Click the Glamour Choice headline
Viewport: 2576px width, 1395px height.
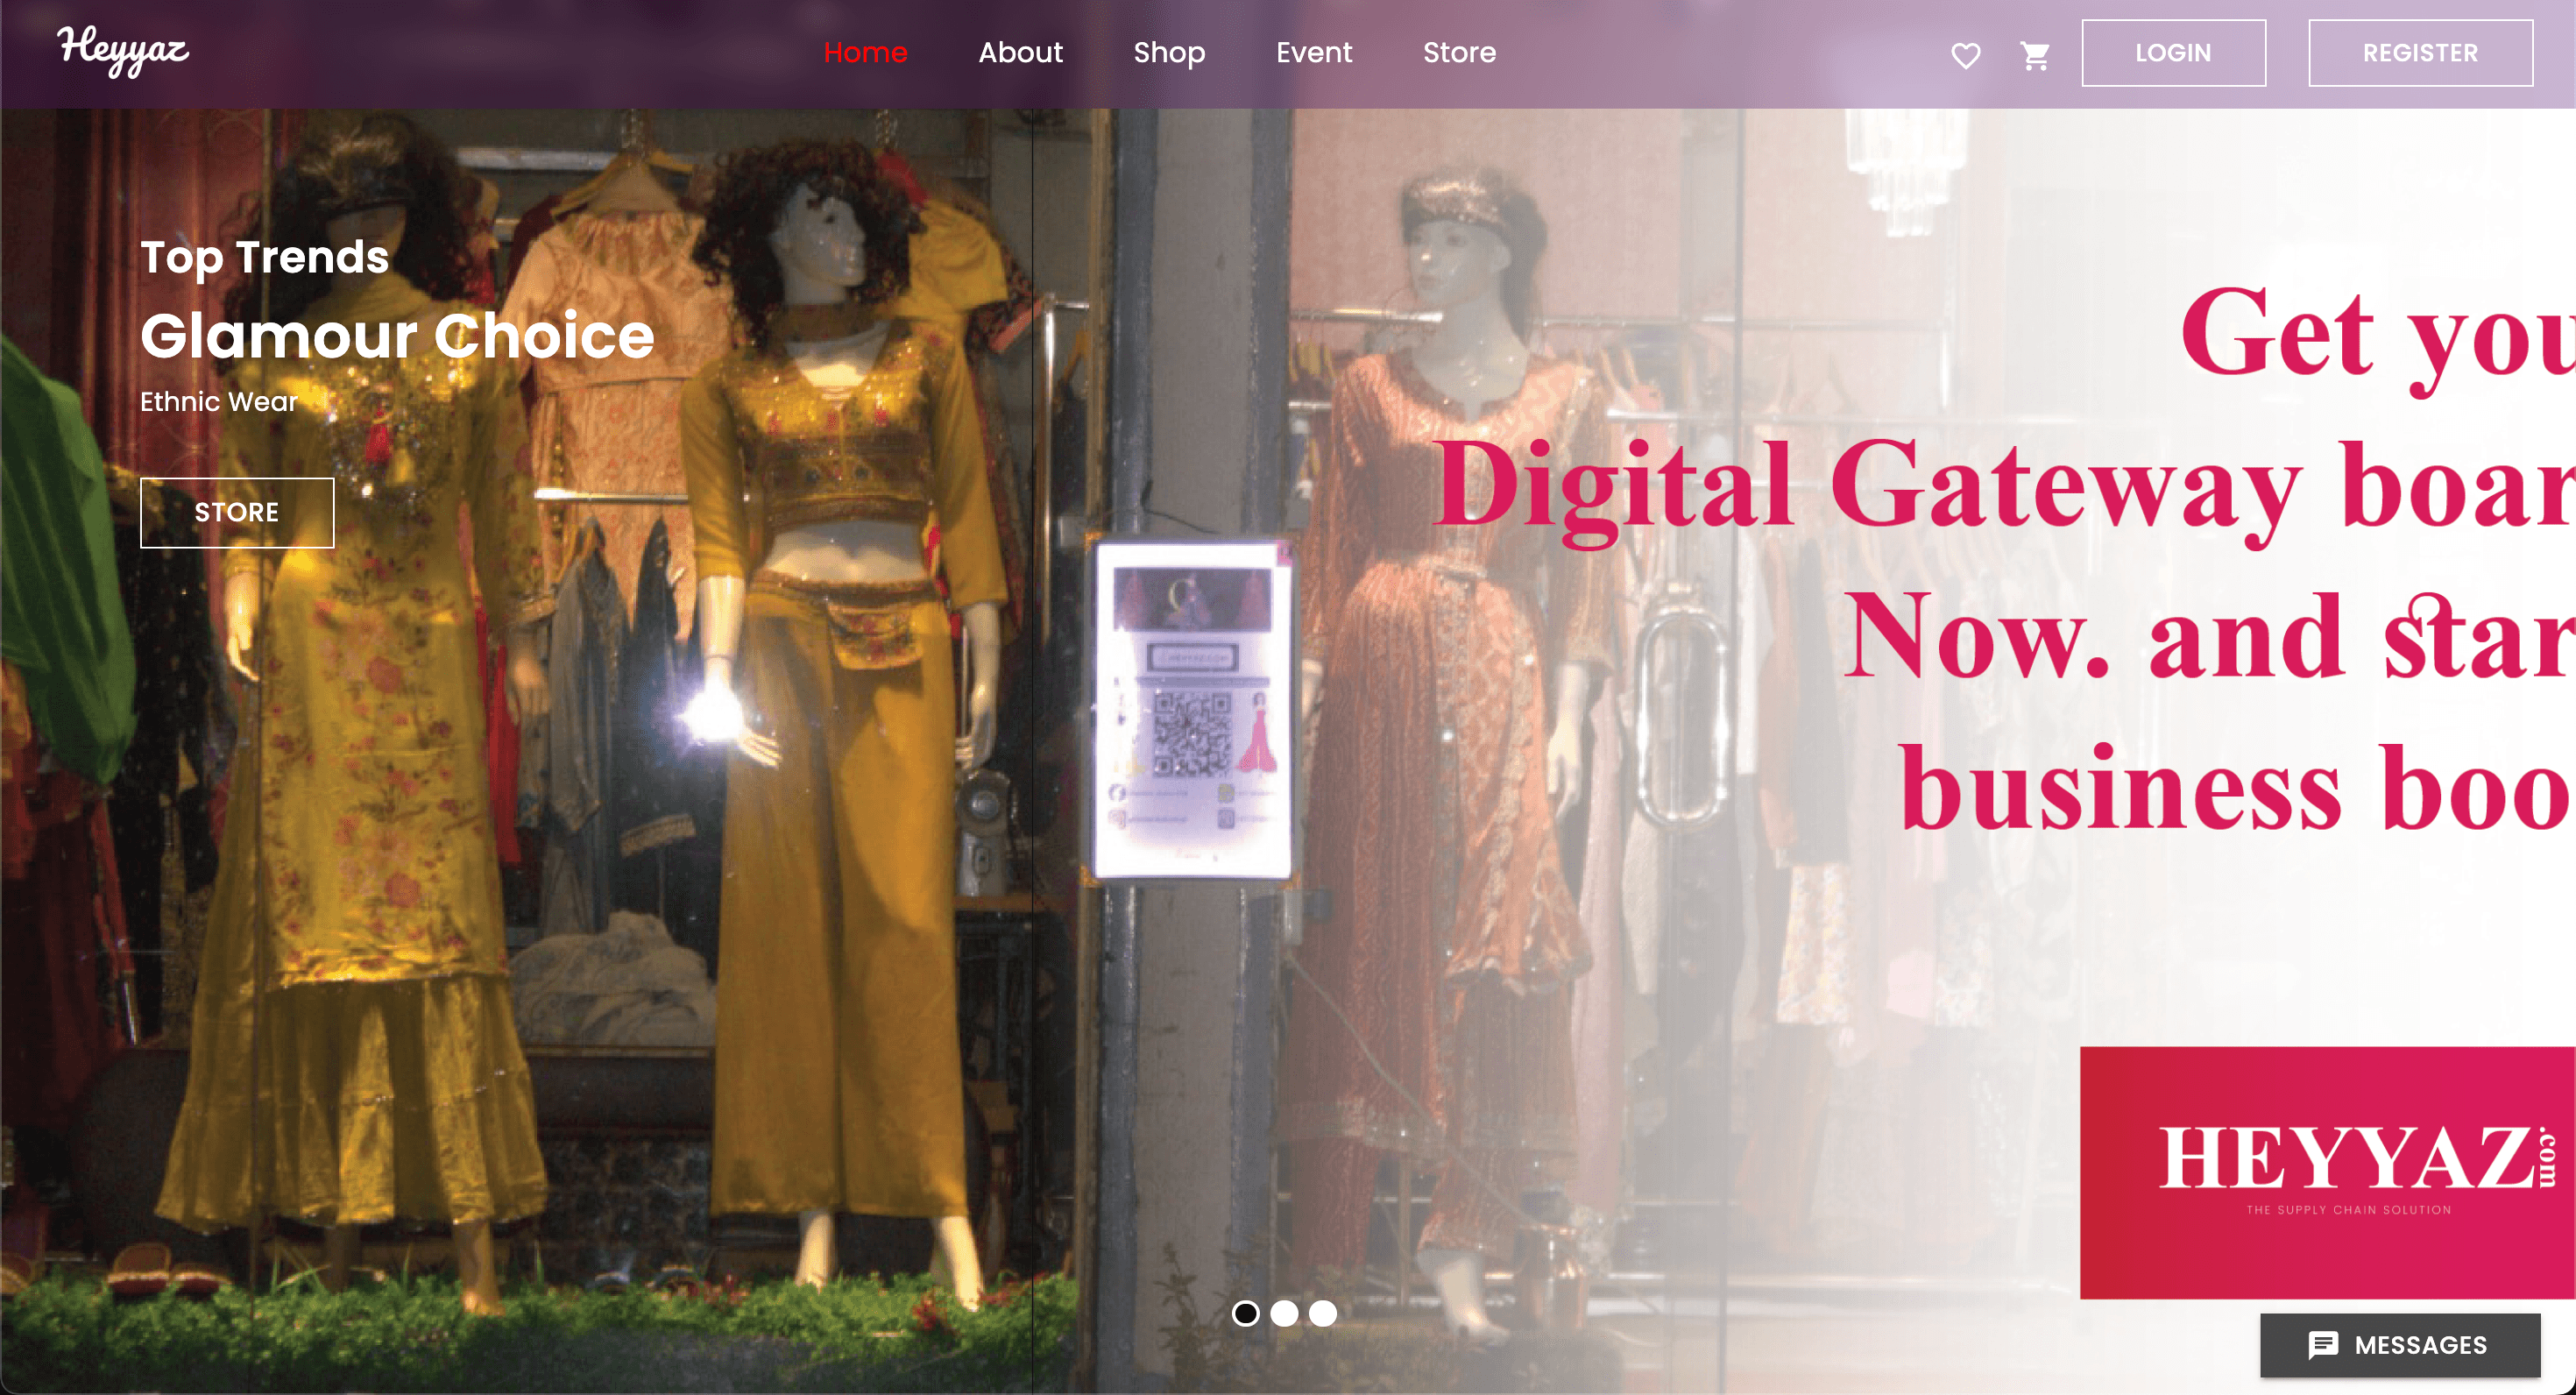[x=397, y=335]
